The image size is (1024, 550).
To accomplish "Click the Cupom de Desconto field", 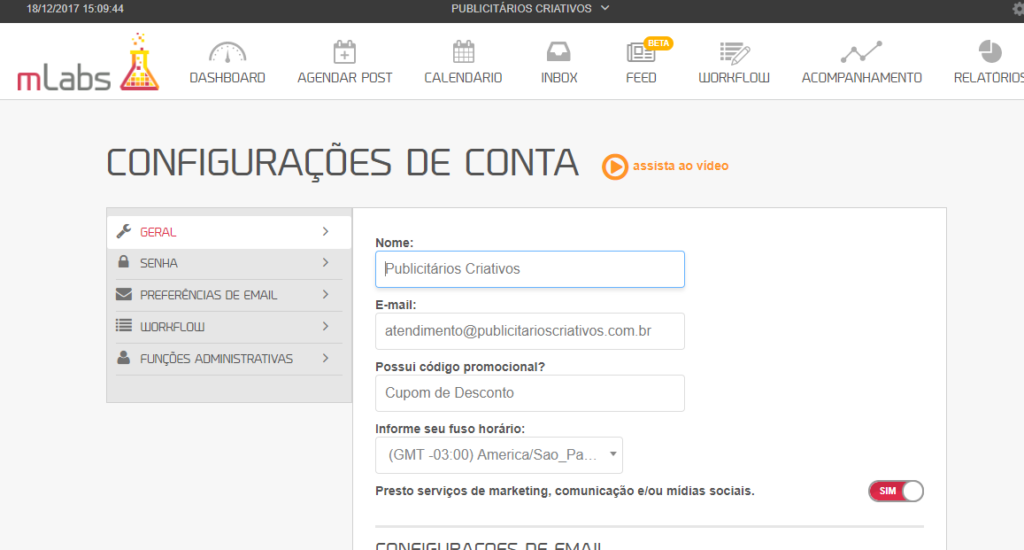I will (x=530, y=393).
